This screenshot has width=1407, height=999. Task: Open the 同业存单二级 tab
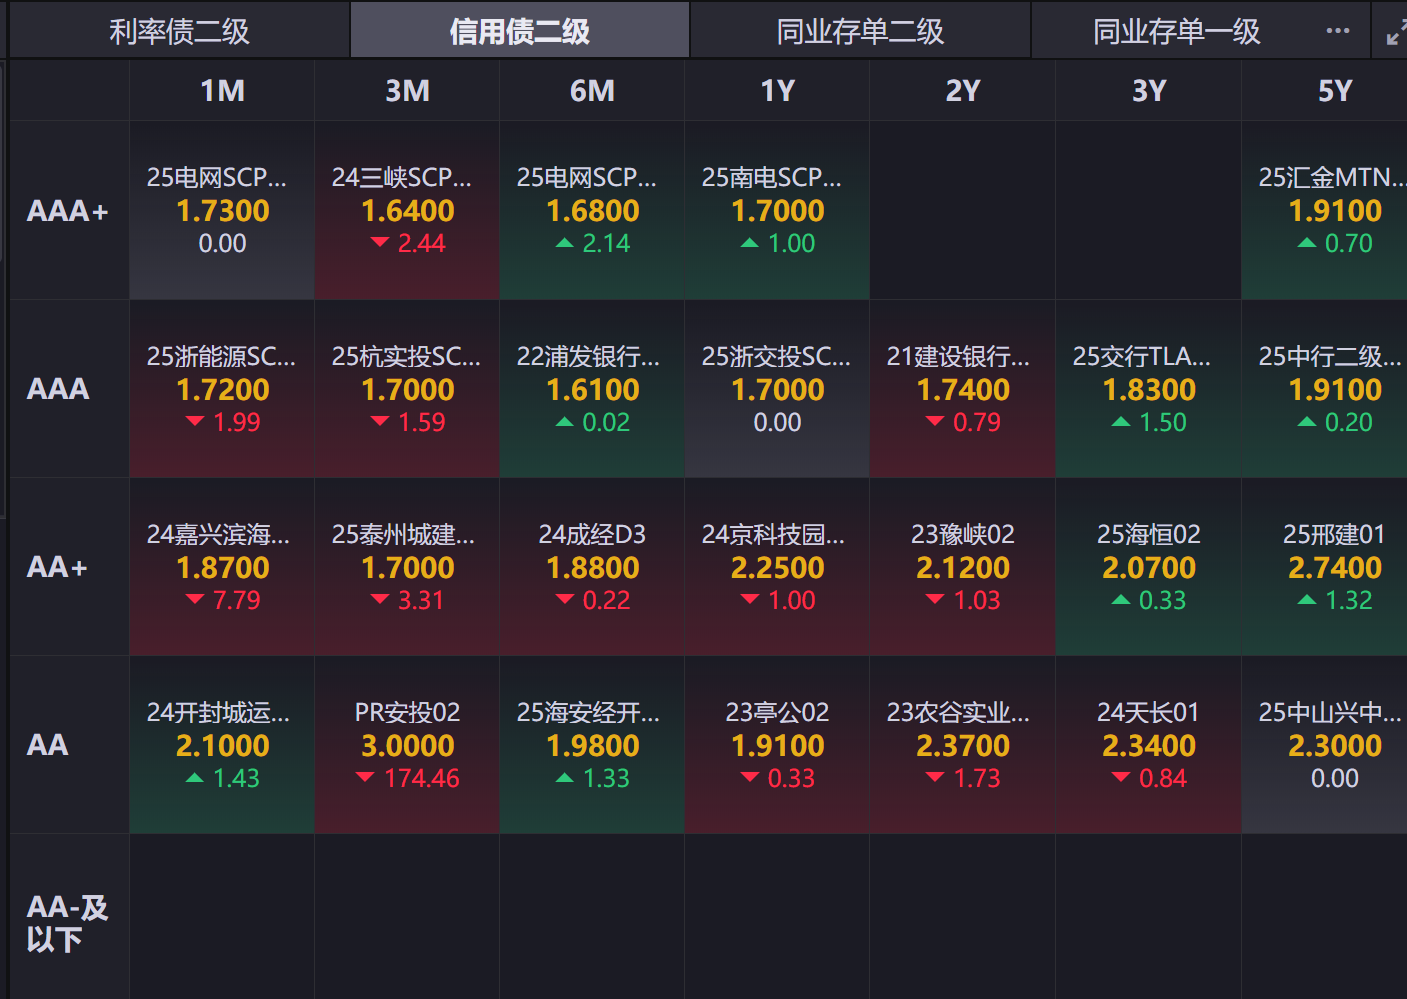tap(860, 31)
